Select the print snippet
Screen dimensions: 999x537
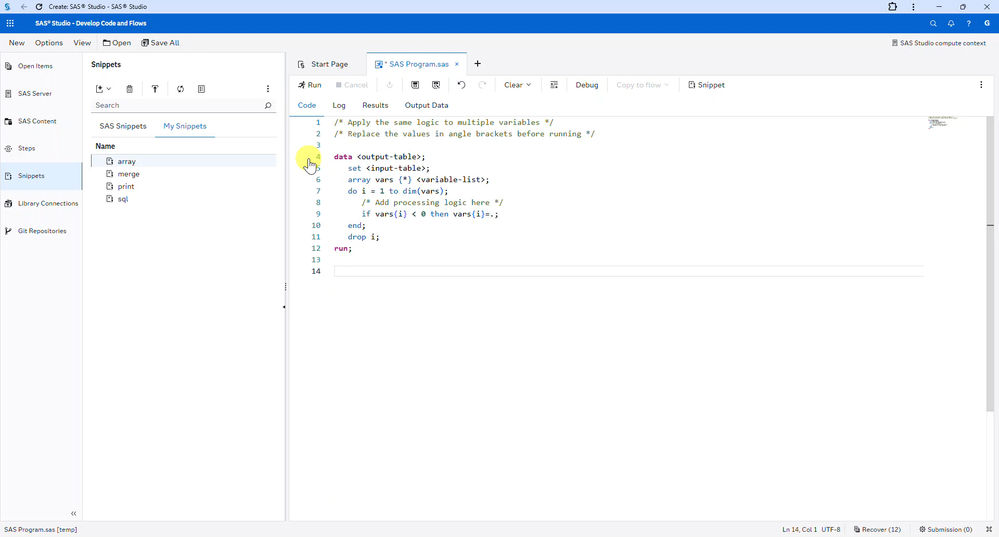tap(183, 187)
